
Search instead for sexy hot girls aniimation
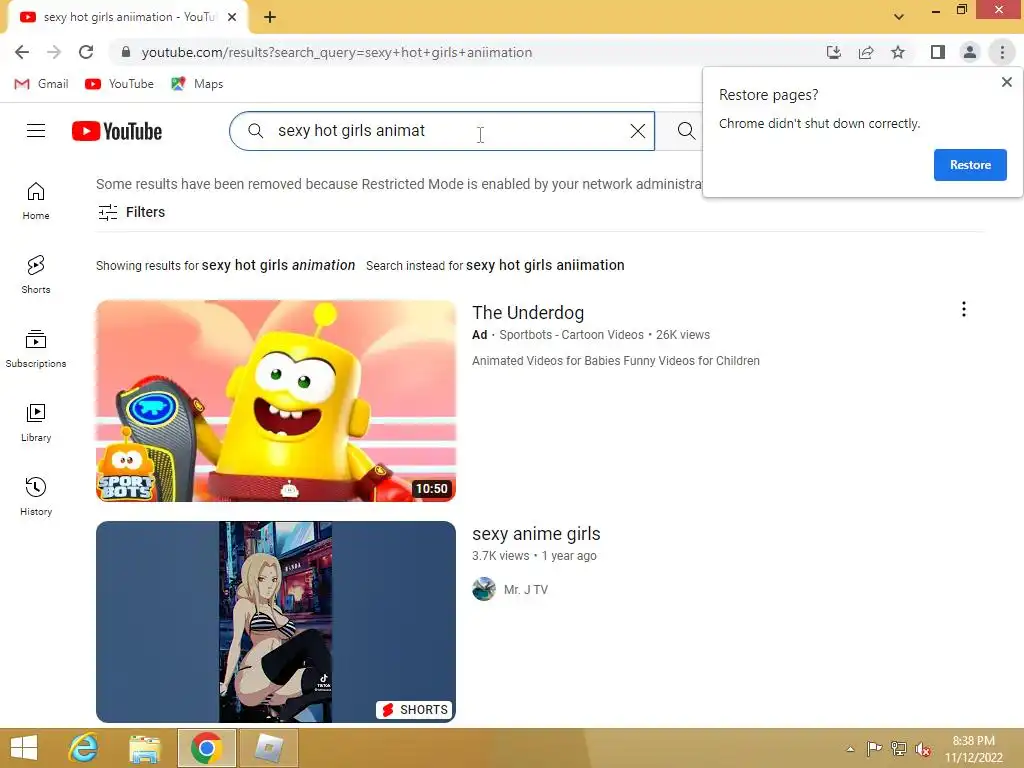tap(545, 265)
